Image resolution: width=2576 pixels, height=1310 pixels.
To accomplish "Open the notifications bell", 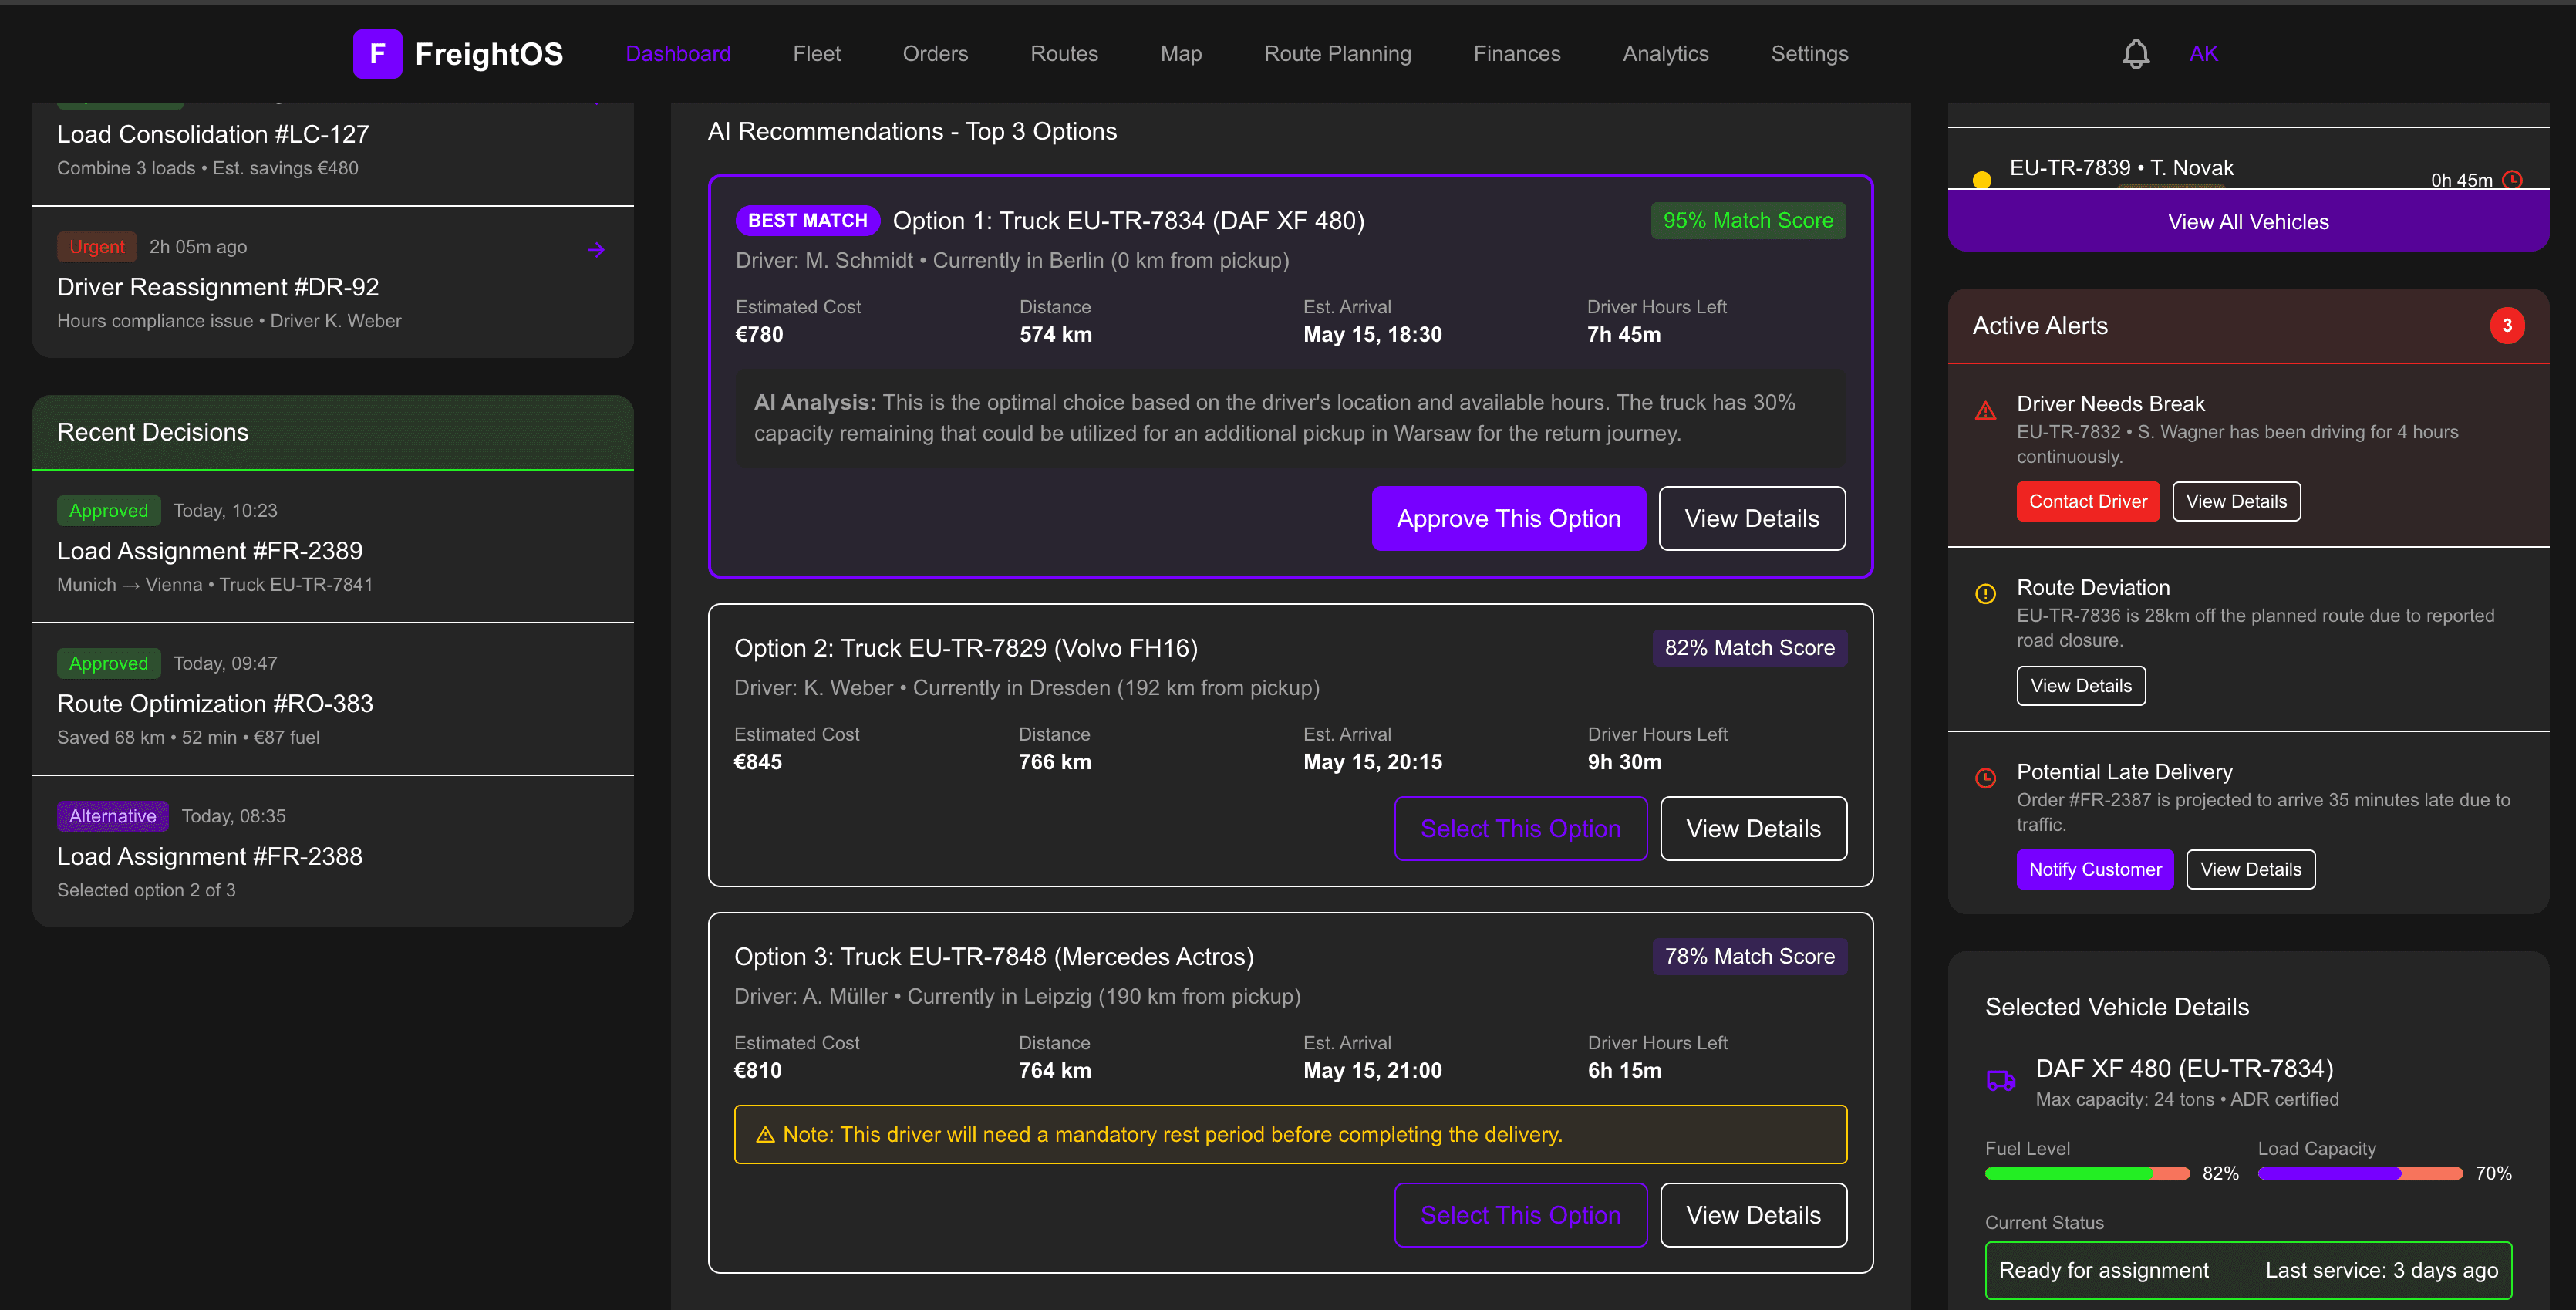I will coord(2135,54).
